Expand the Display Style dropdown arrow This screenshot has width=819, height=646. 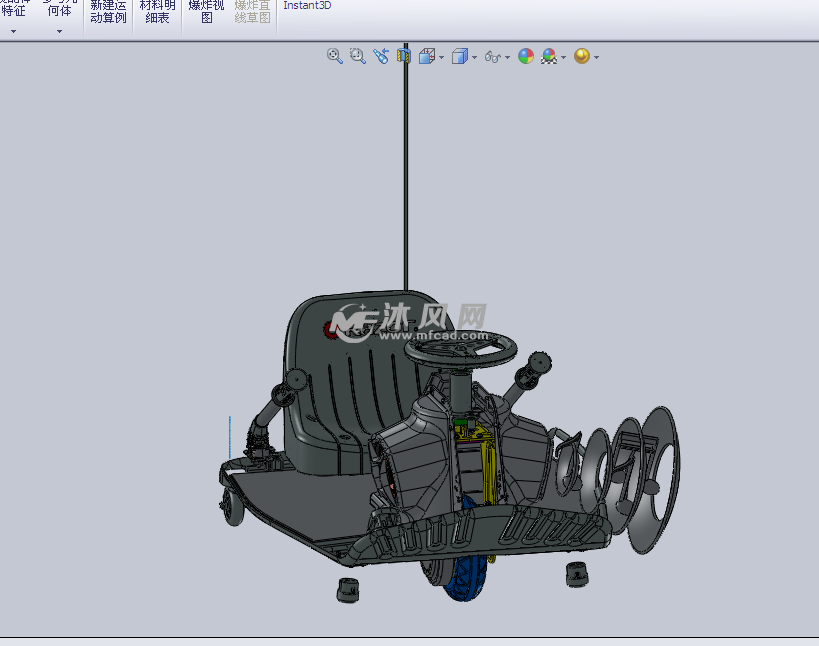tap(474, 57)
